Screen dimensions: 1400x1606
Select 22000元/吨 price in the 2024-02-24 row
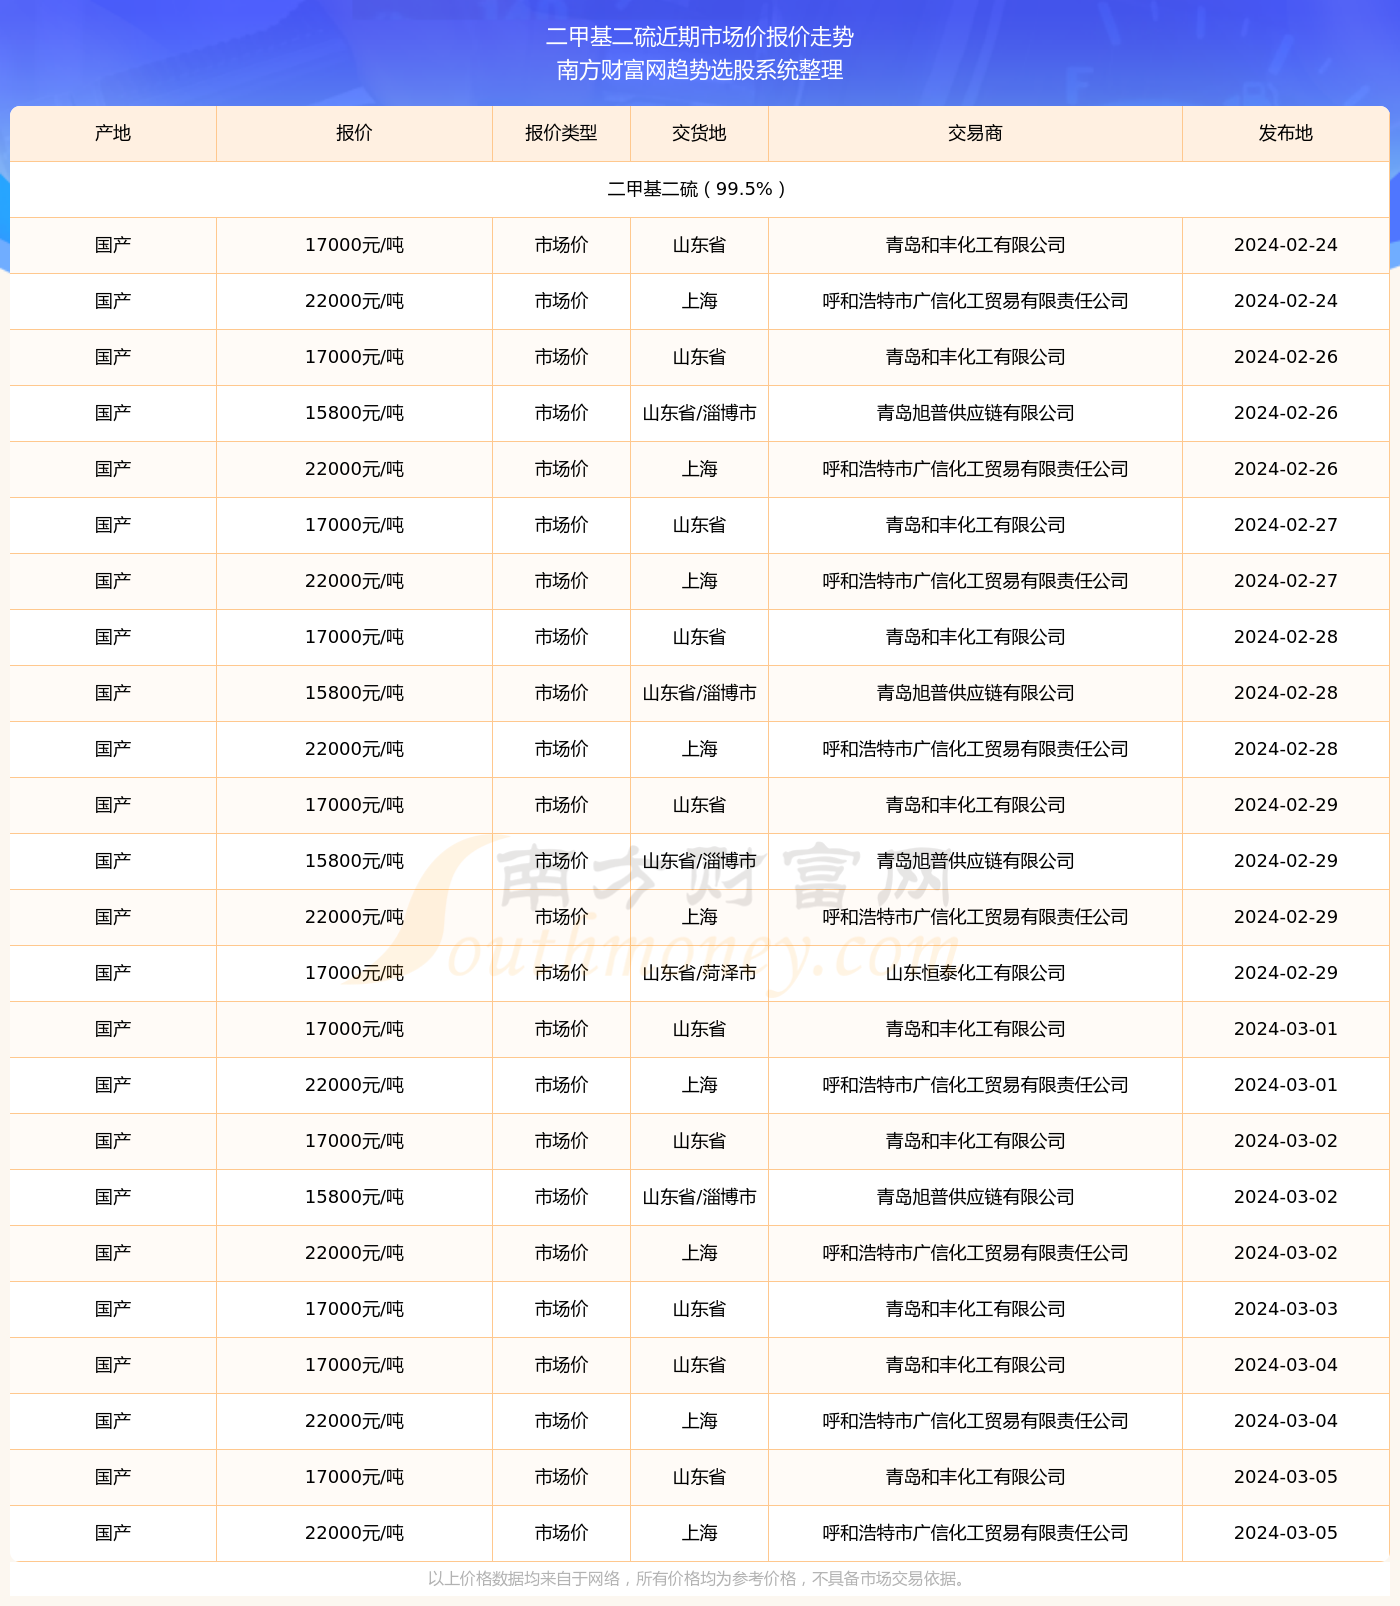coord(354,301)
